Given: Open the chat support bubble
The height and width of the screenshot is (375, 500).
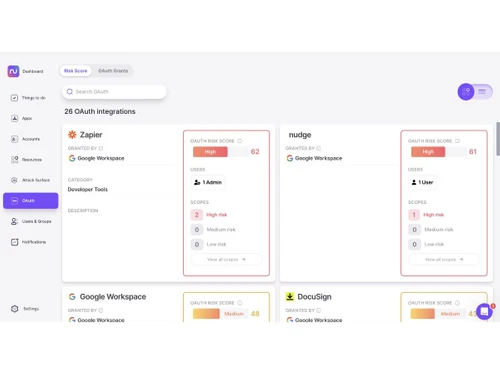Looking at the screenshot, I should click(484, 312).
